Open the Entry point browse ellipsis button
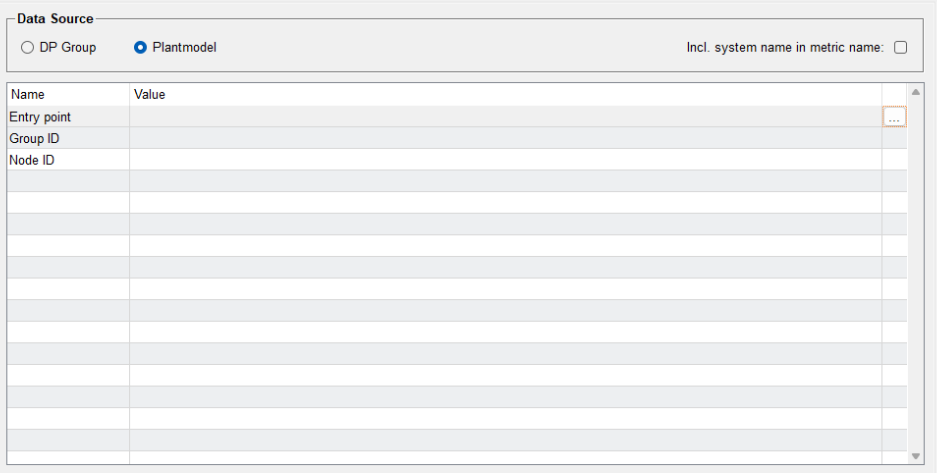This screenshot has height=473, width=937. [x=894, y=117]
